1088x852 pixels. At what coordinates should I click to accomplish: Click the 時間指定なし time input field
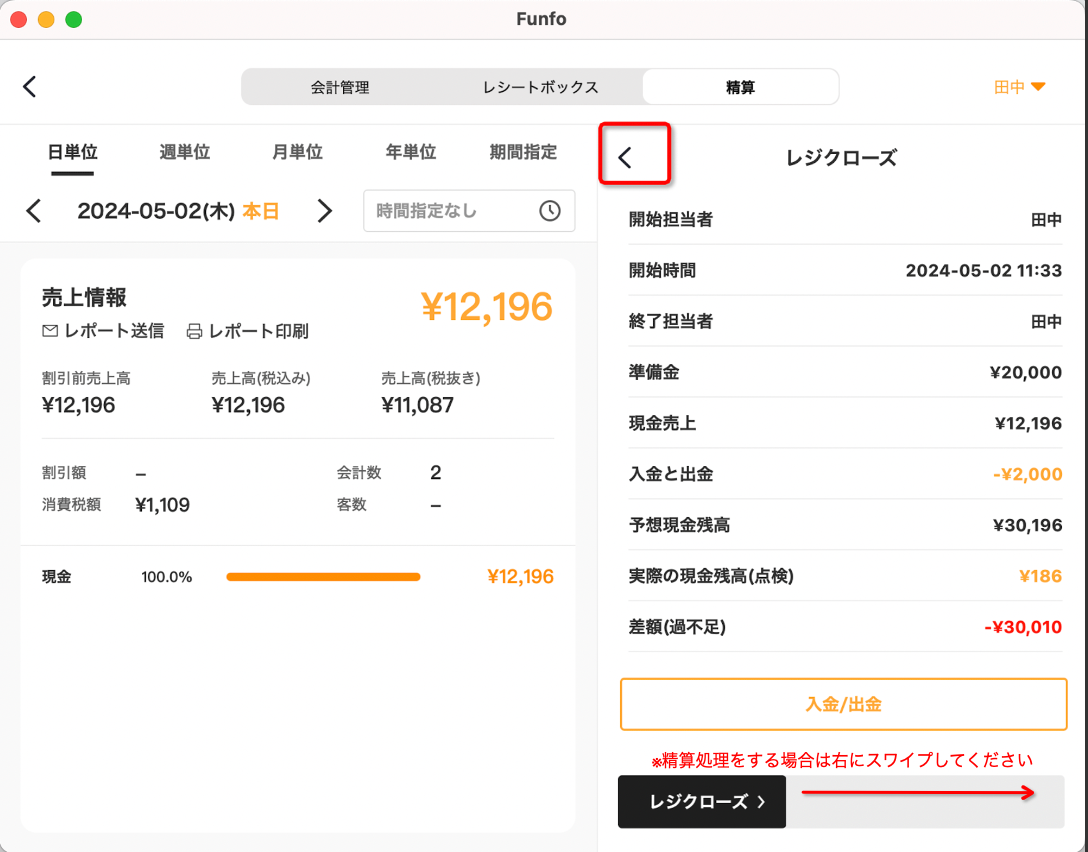[x=469, y=211]
